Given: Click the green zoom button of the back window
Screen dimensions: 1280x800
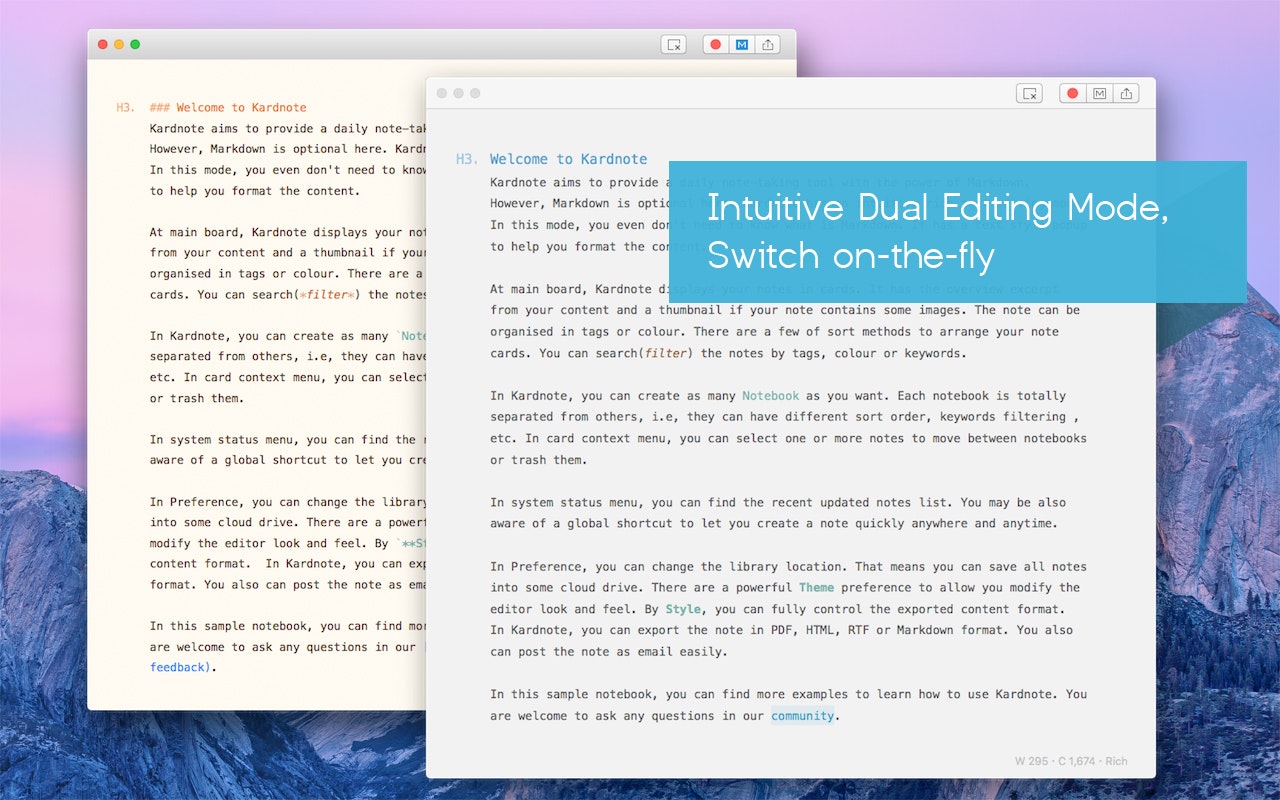Looking at the screenshot, I should click(135, 44).
